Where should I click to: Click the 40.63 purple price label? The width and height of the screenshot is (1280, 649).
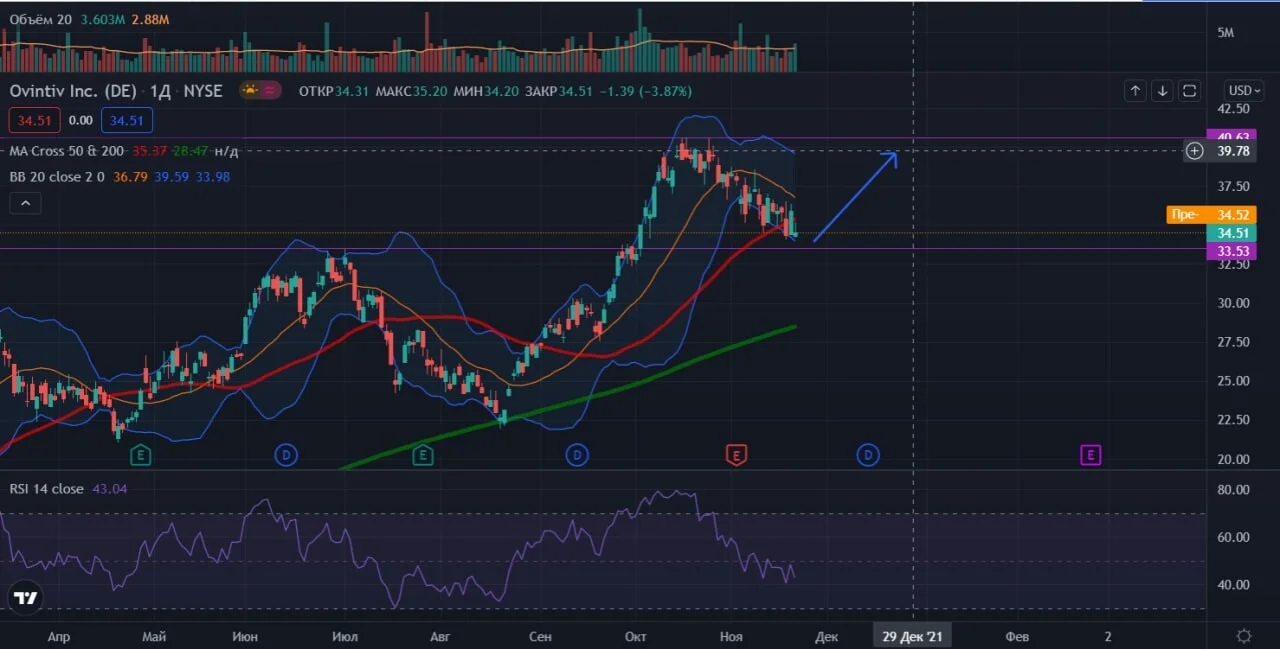coord(1230,137)
